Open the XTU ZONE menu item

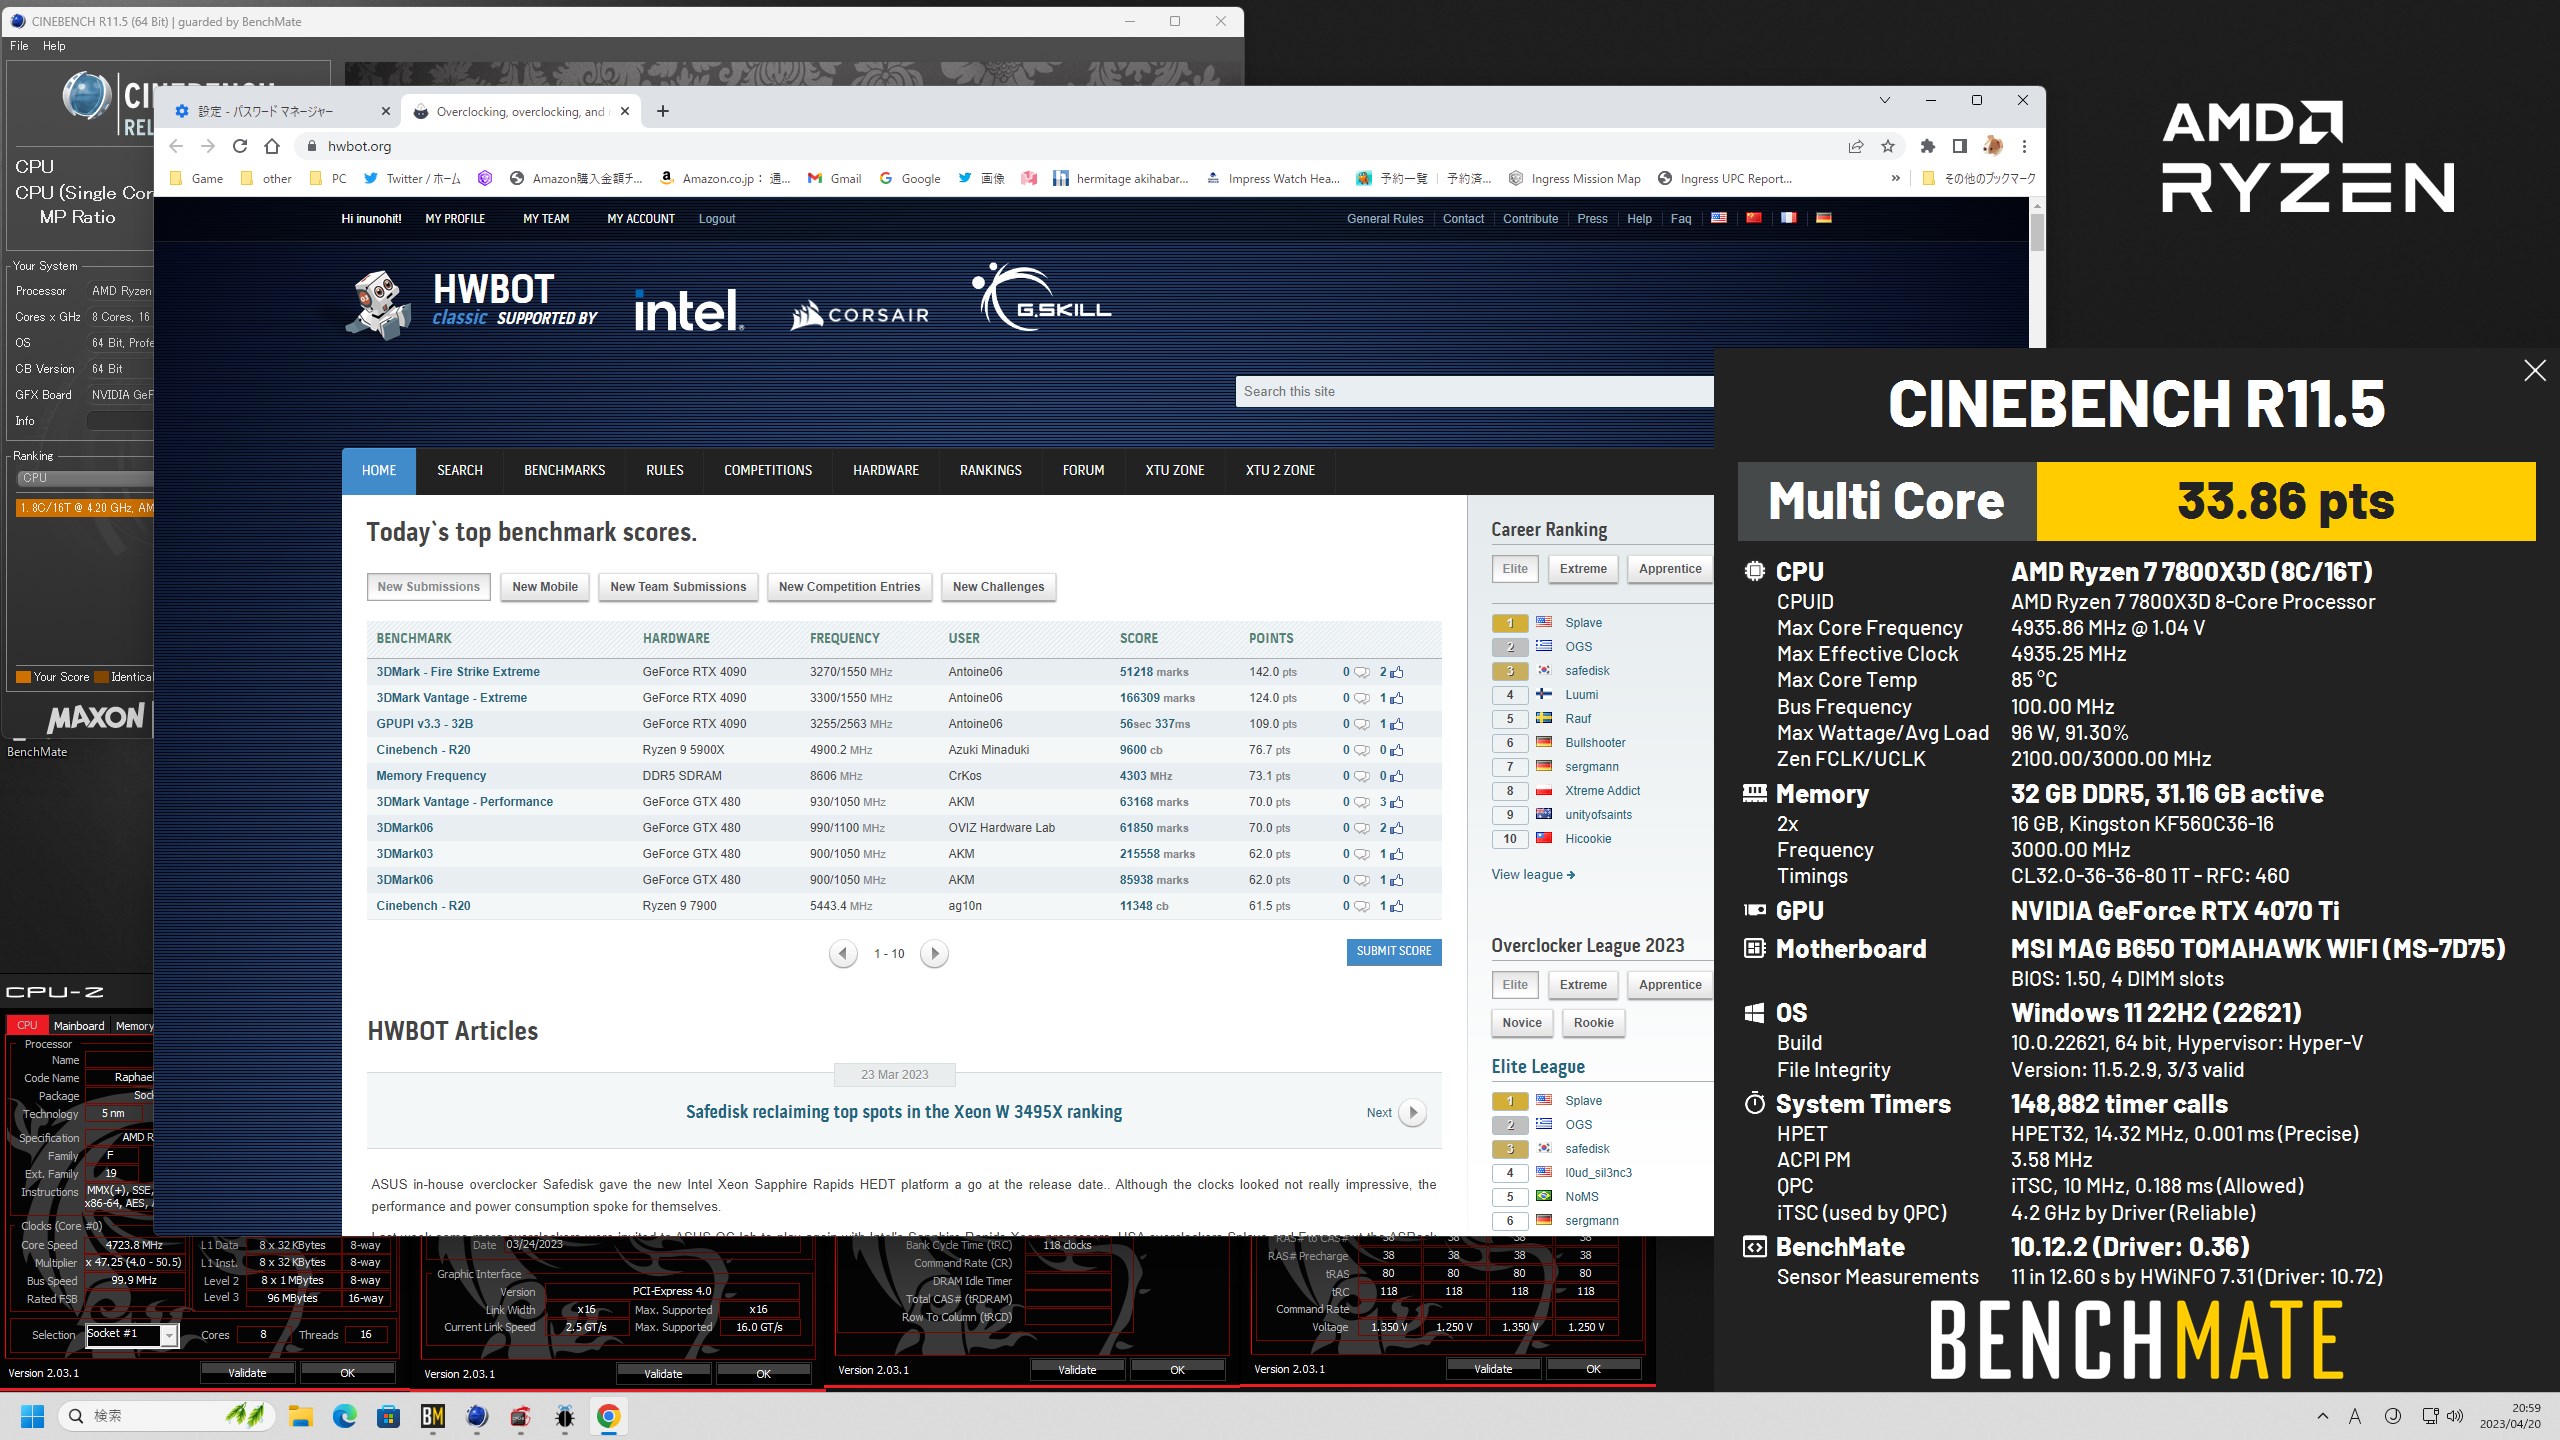coord(1175,470)
